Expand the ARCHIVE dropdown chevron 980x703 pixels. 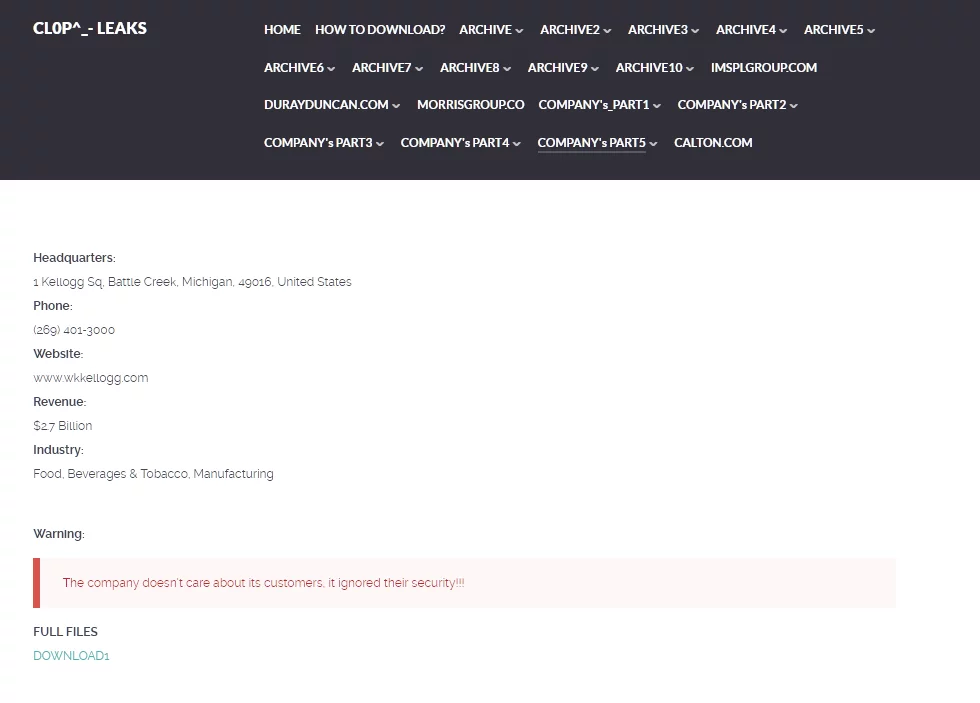[x=519, y=31]
